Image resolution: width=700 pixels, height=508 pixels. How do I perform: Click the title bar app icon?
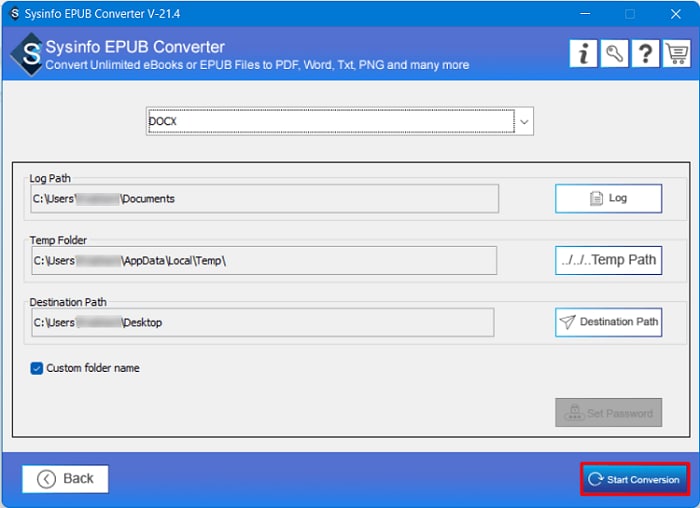tap(15, 13)
